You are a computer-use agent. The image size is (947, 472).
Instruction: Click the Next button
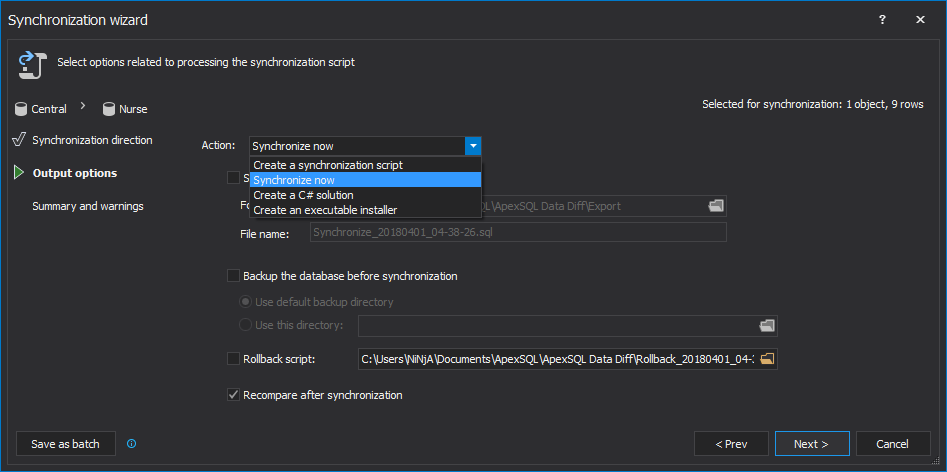click(812, 444)
